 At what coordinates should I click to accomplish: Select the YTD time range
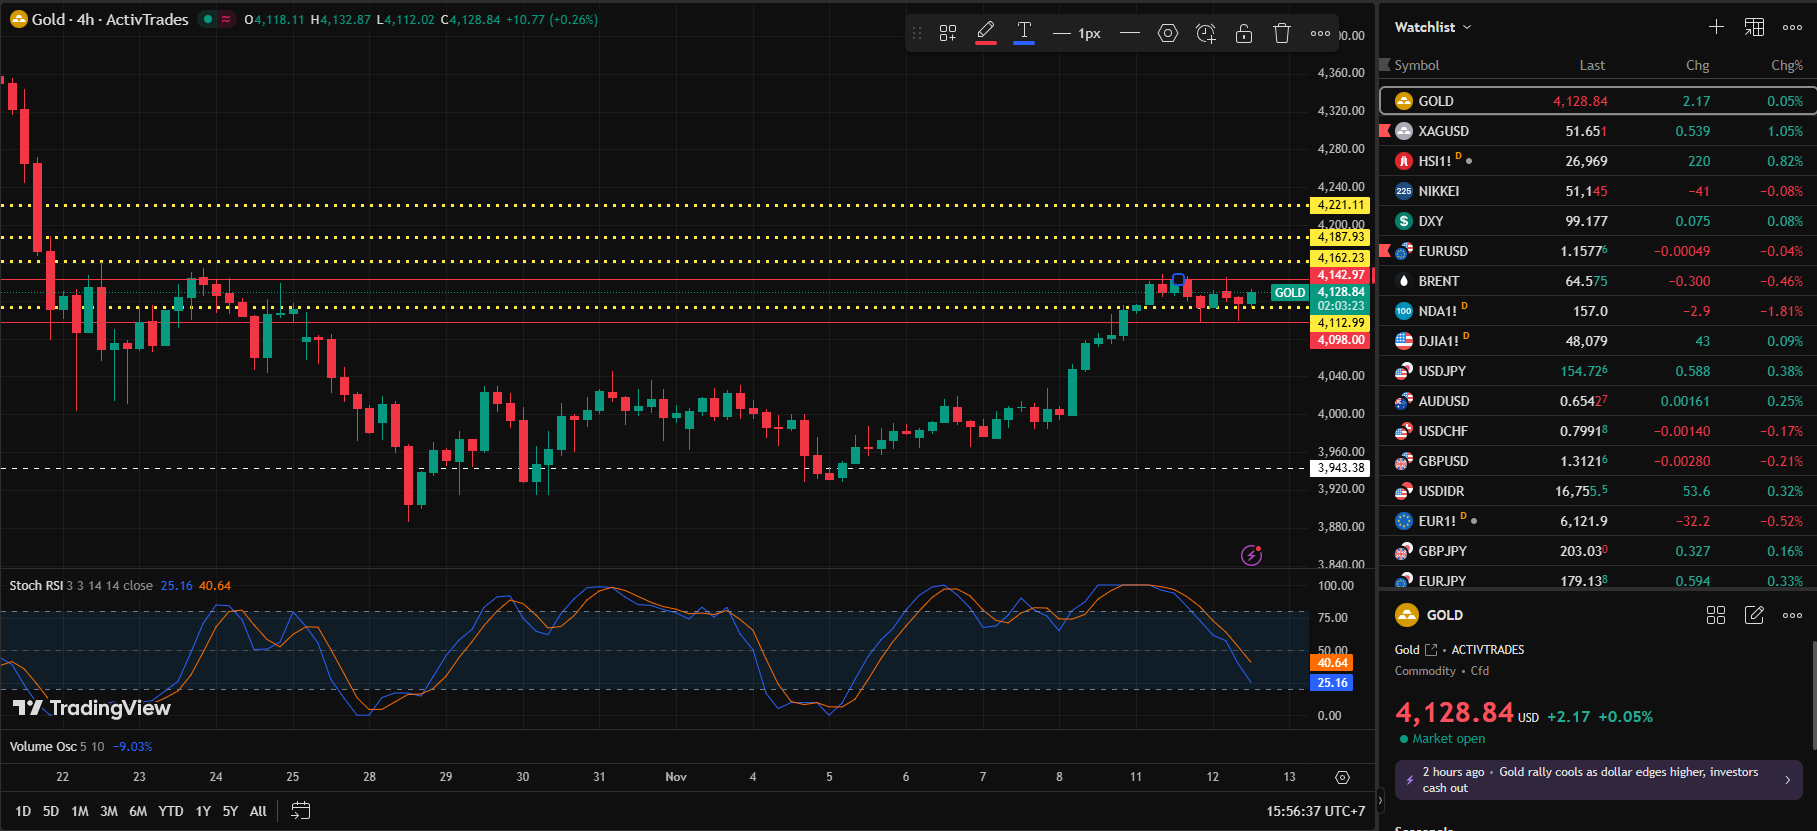point(171,811)
